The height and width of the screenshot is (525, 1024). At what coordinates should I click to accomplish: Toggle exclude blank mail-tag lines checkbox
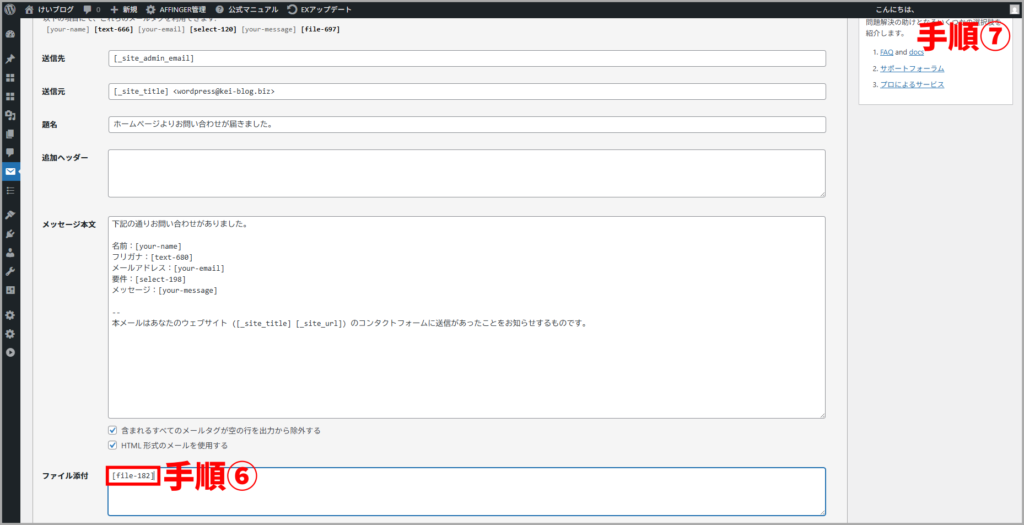113,430
